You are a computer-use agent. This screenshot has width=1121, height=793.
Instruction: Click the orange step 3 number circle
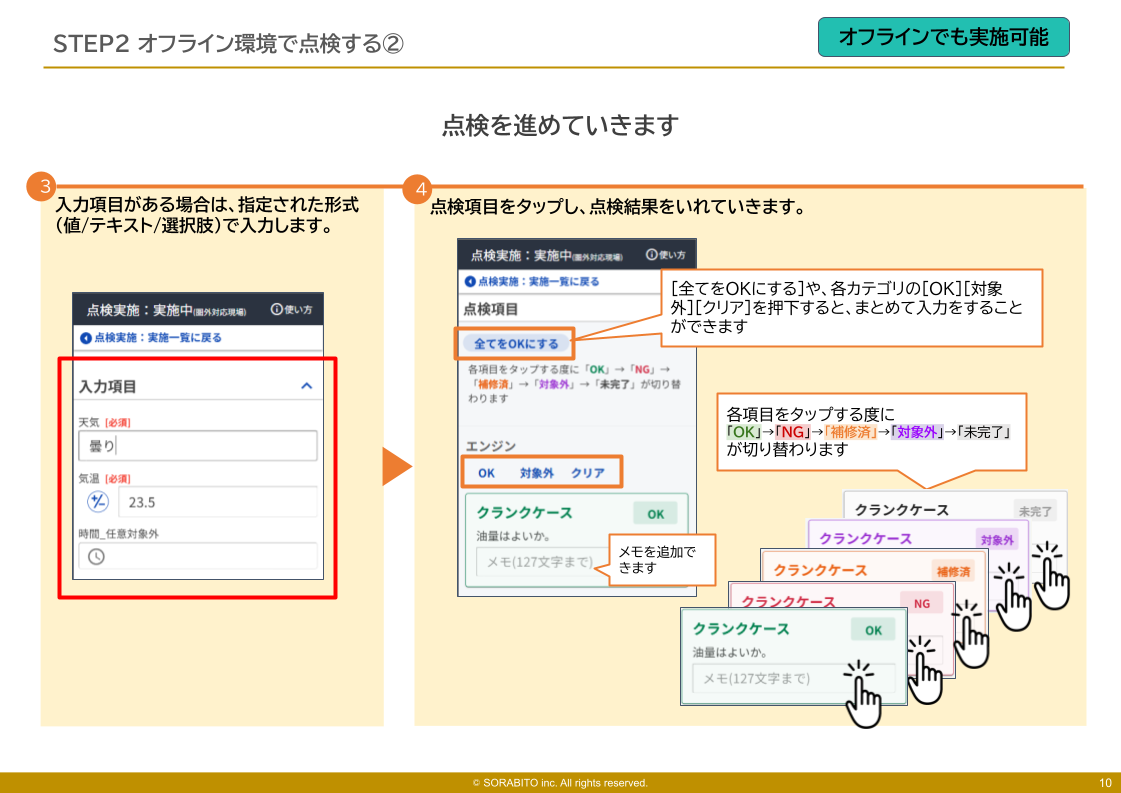41,187
